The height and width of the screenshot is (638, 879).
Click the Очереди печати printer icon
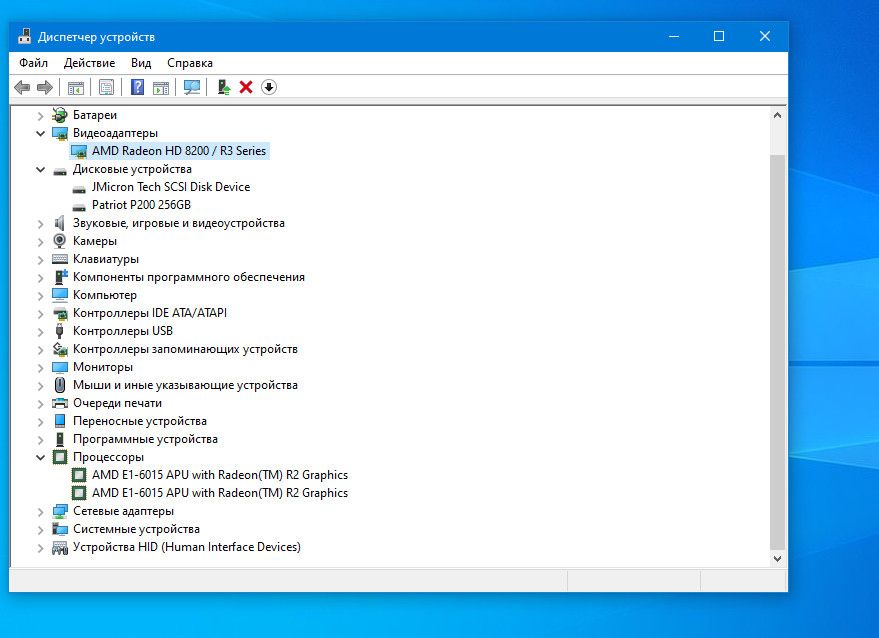pos(59,403)
